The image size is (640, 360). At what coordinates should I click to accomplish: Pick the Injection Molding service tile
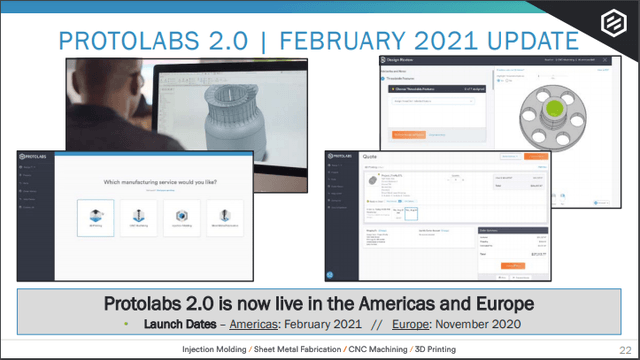[x=182, y=218]
